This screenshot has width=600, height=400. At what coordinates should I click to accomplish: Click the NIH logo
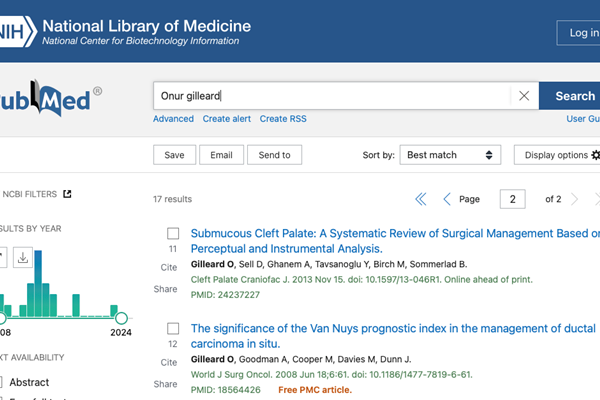pyautogui.click(x=17, y=32)
